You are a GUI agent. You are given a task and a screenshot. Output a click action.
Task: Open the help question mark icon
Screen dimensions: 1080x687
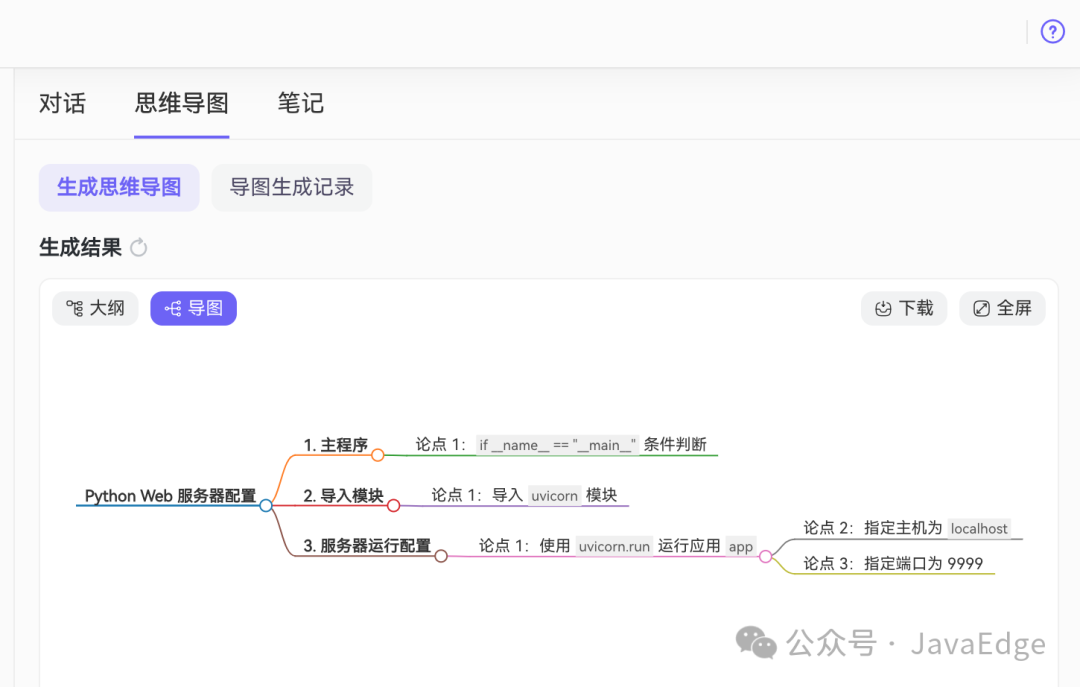(x=1052, y=31)
